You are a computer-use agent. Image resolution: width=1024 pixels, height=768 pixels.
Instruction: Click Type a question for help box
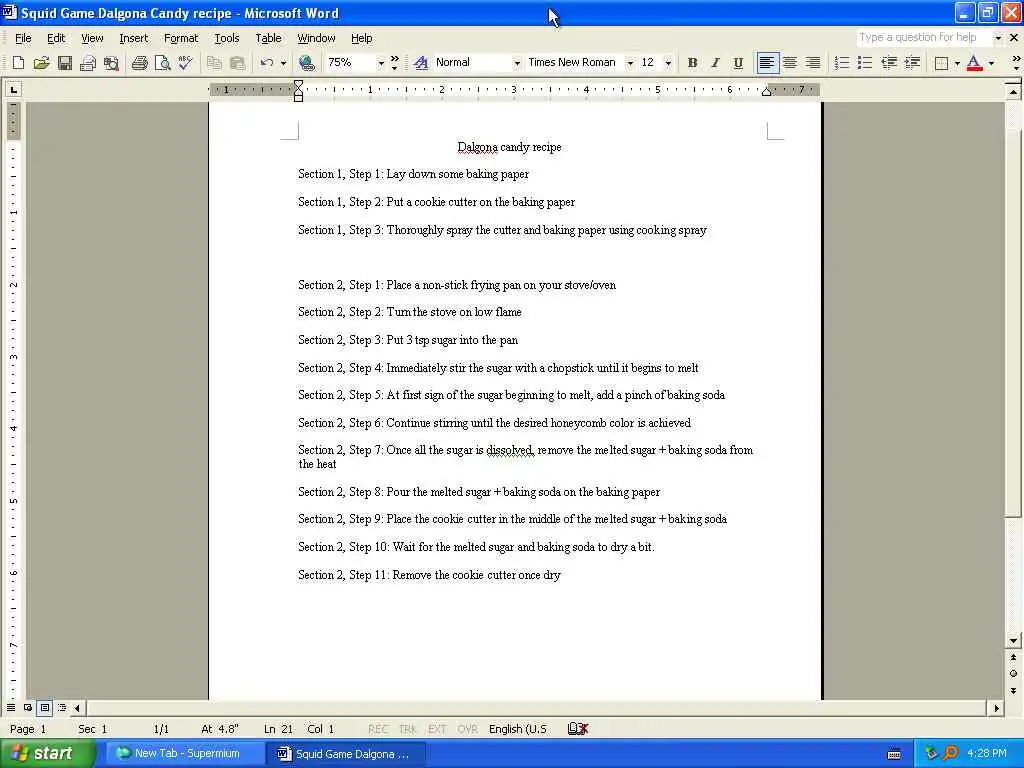(924, 37)
